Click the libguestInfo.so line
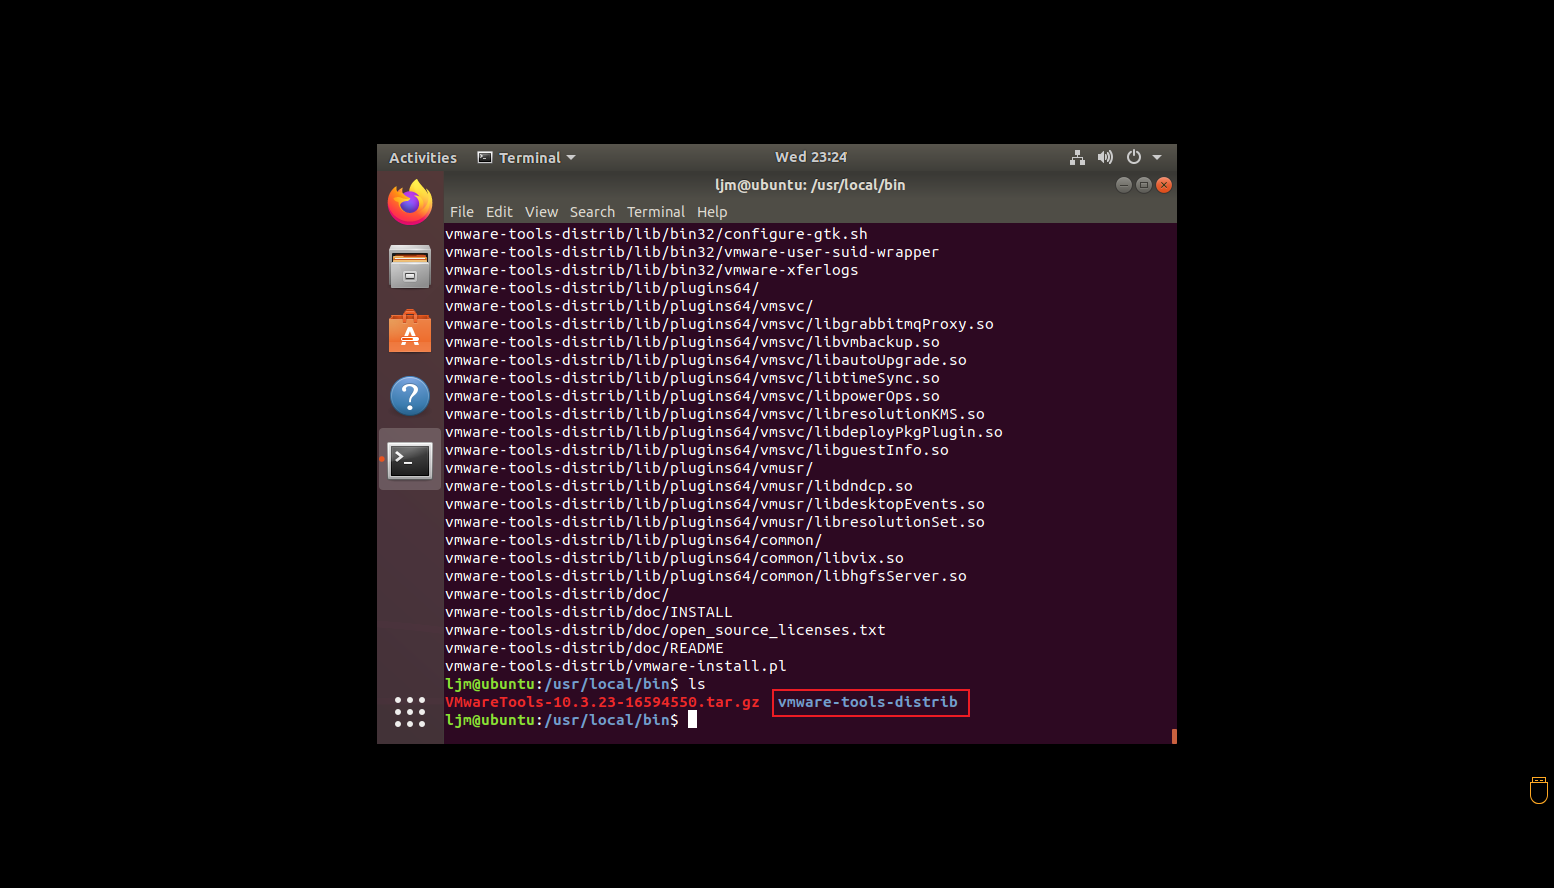This screenshot has width=1554, height=888. tap(696, 450)
